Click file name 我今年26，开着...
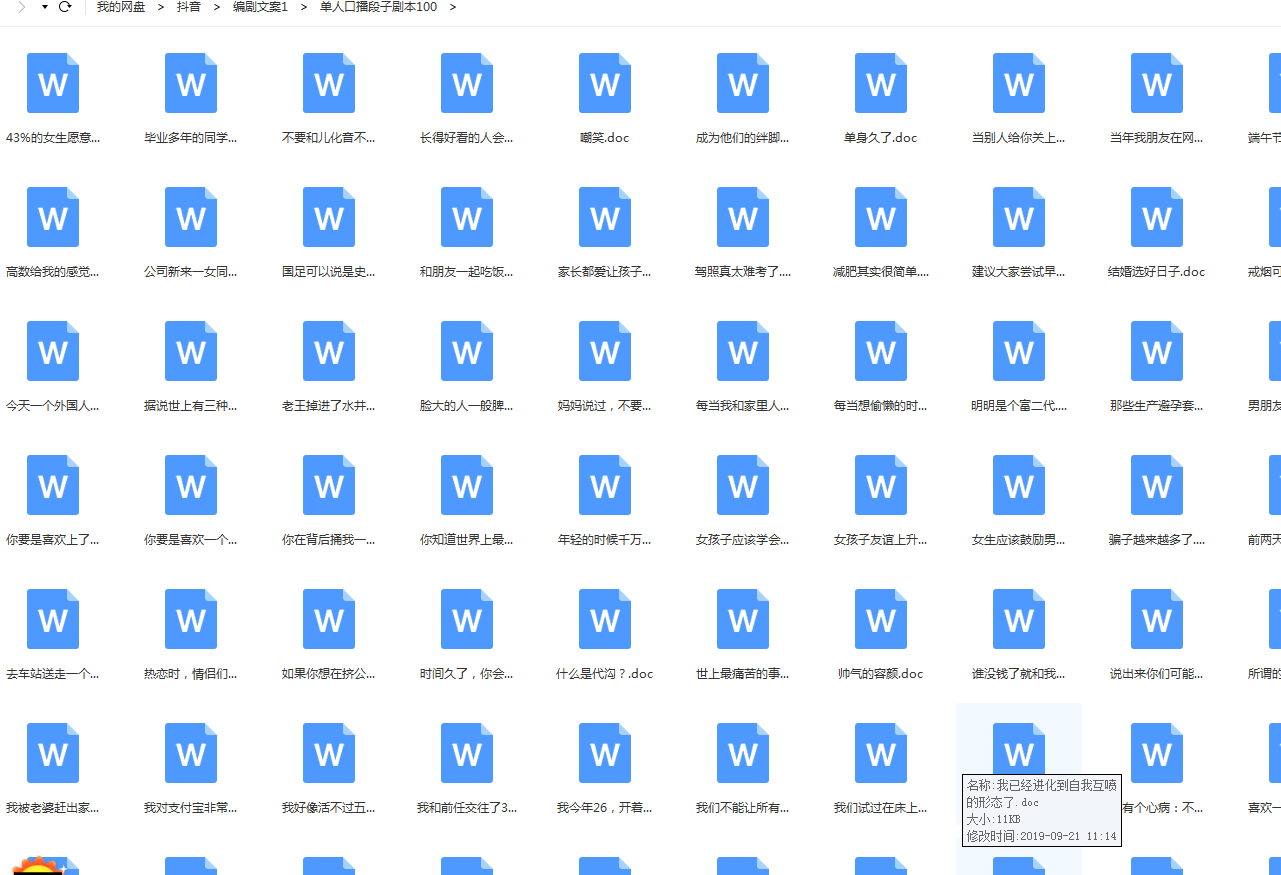This screenshot has width=1281, height=875. point(605,808)
